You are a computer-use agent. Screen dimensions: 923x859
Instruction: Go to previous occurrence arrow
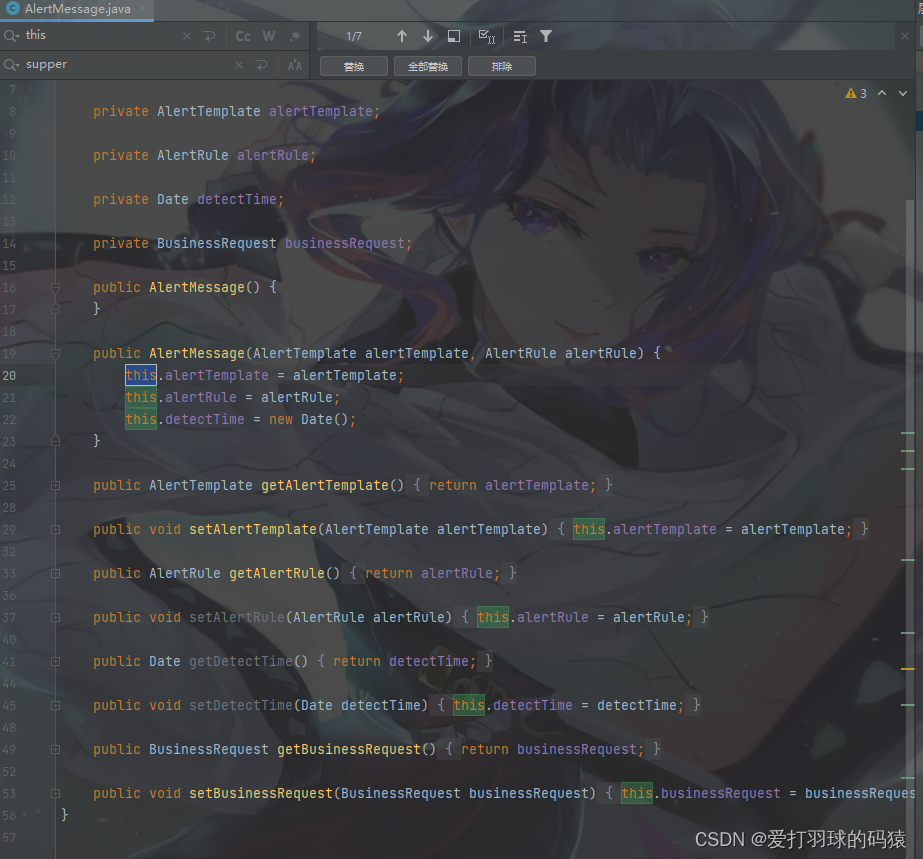(x=402, y=37)
